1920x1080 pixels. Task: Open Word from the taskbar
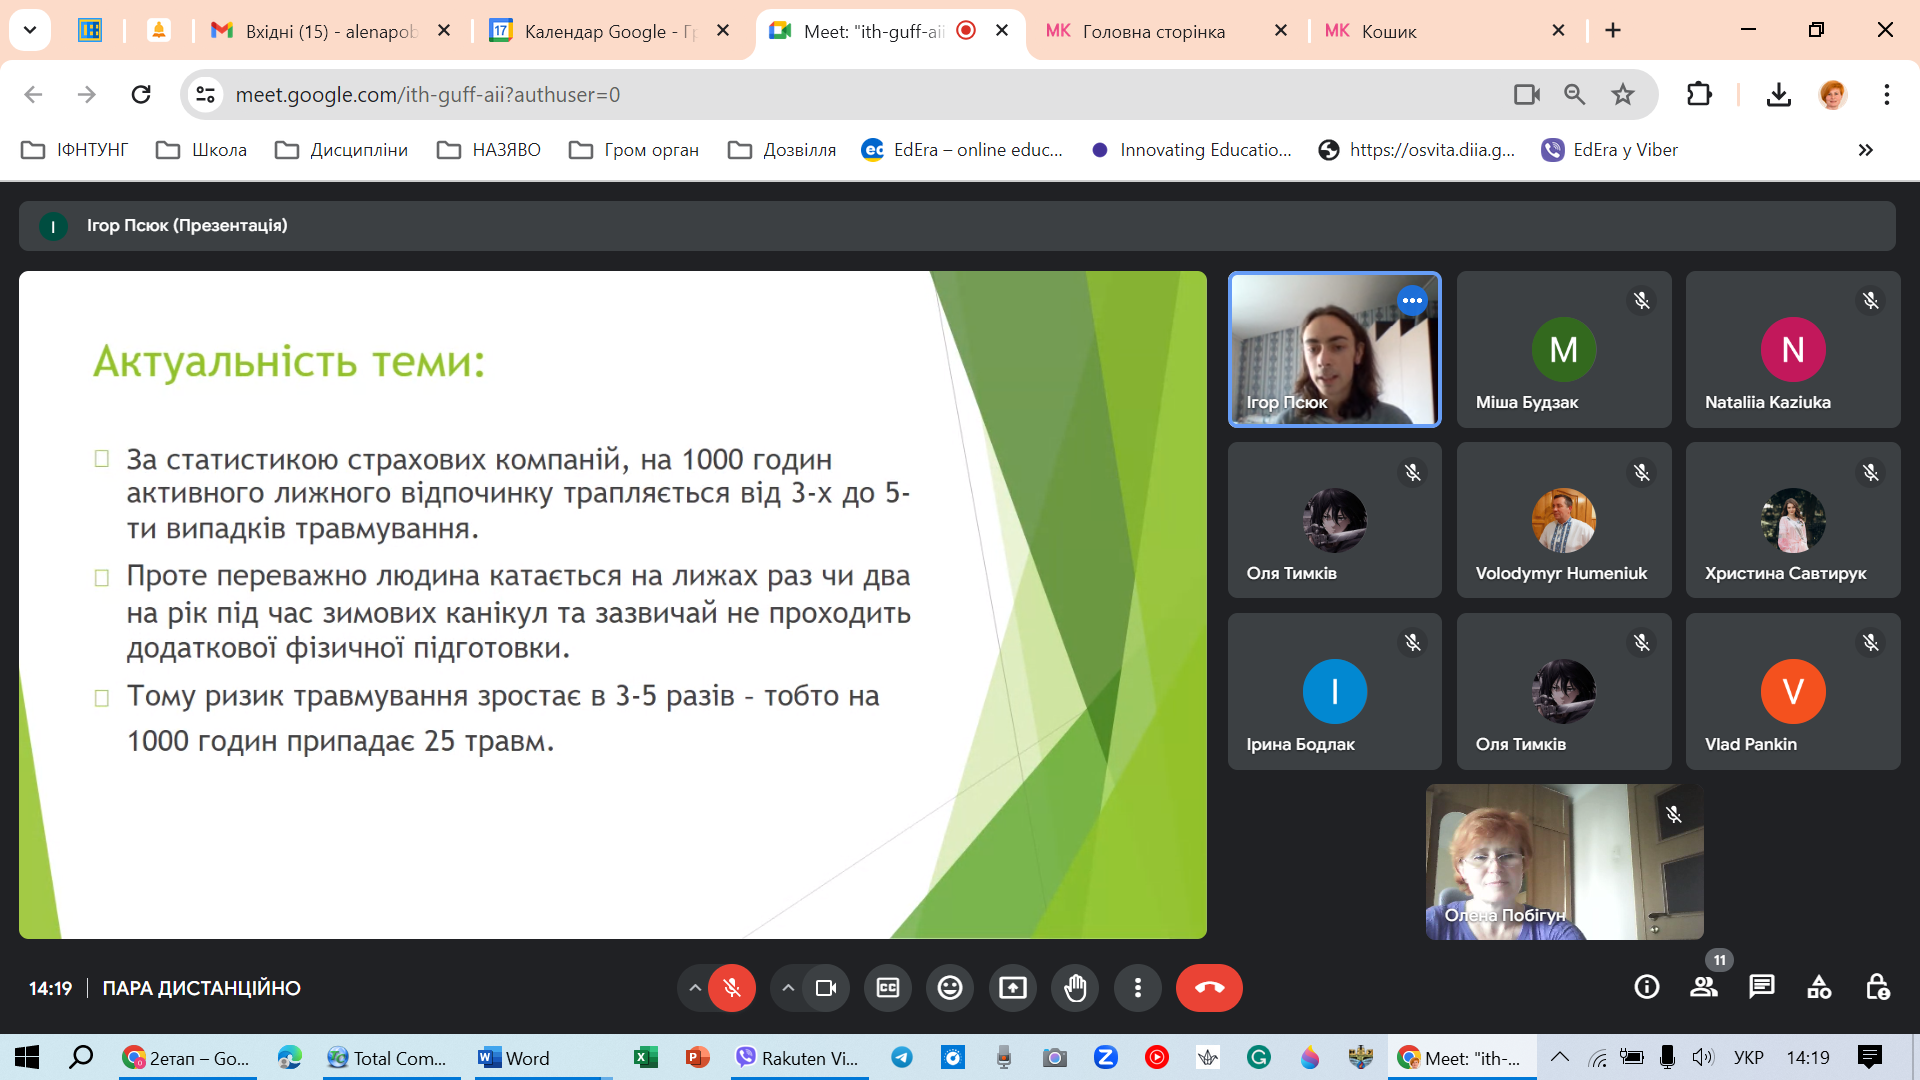pyautogui.click(x=515, y=1058)
